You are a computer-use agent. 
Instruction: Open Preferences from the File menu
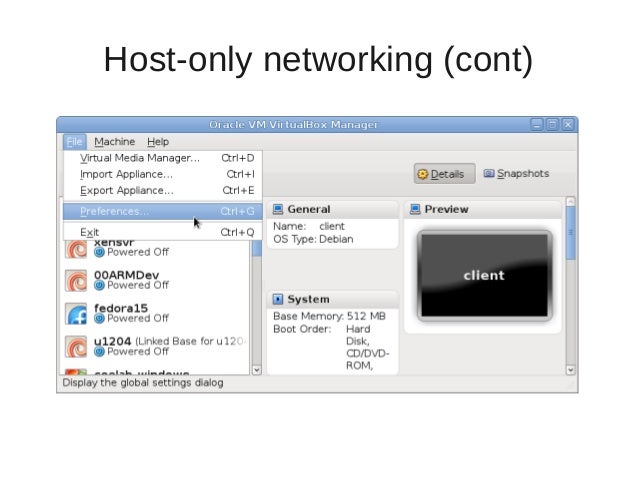pos(163,211)
